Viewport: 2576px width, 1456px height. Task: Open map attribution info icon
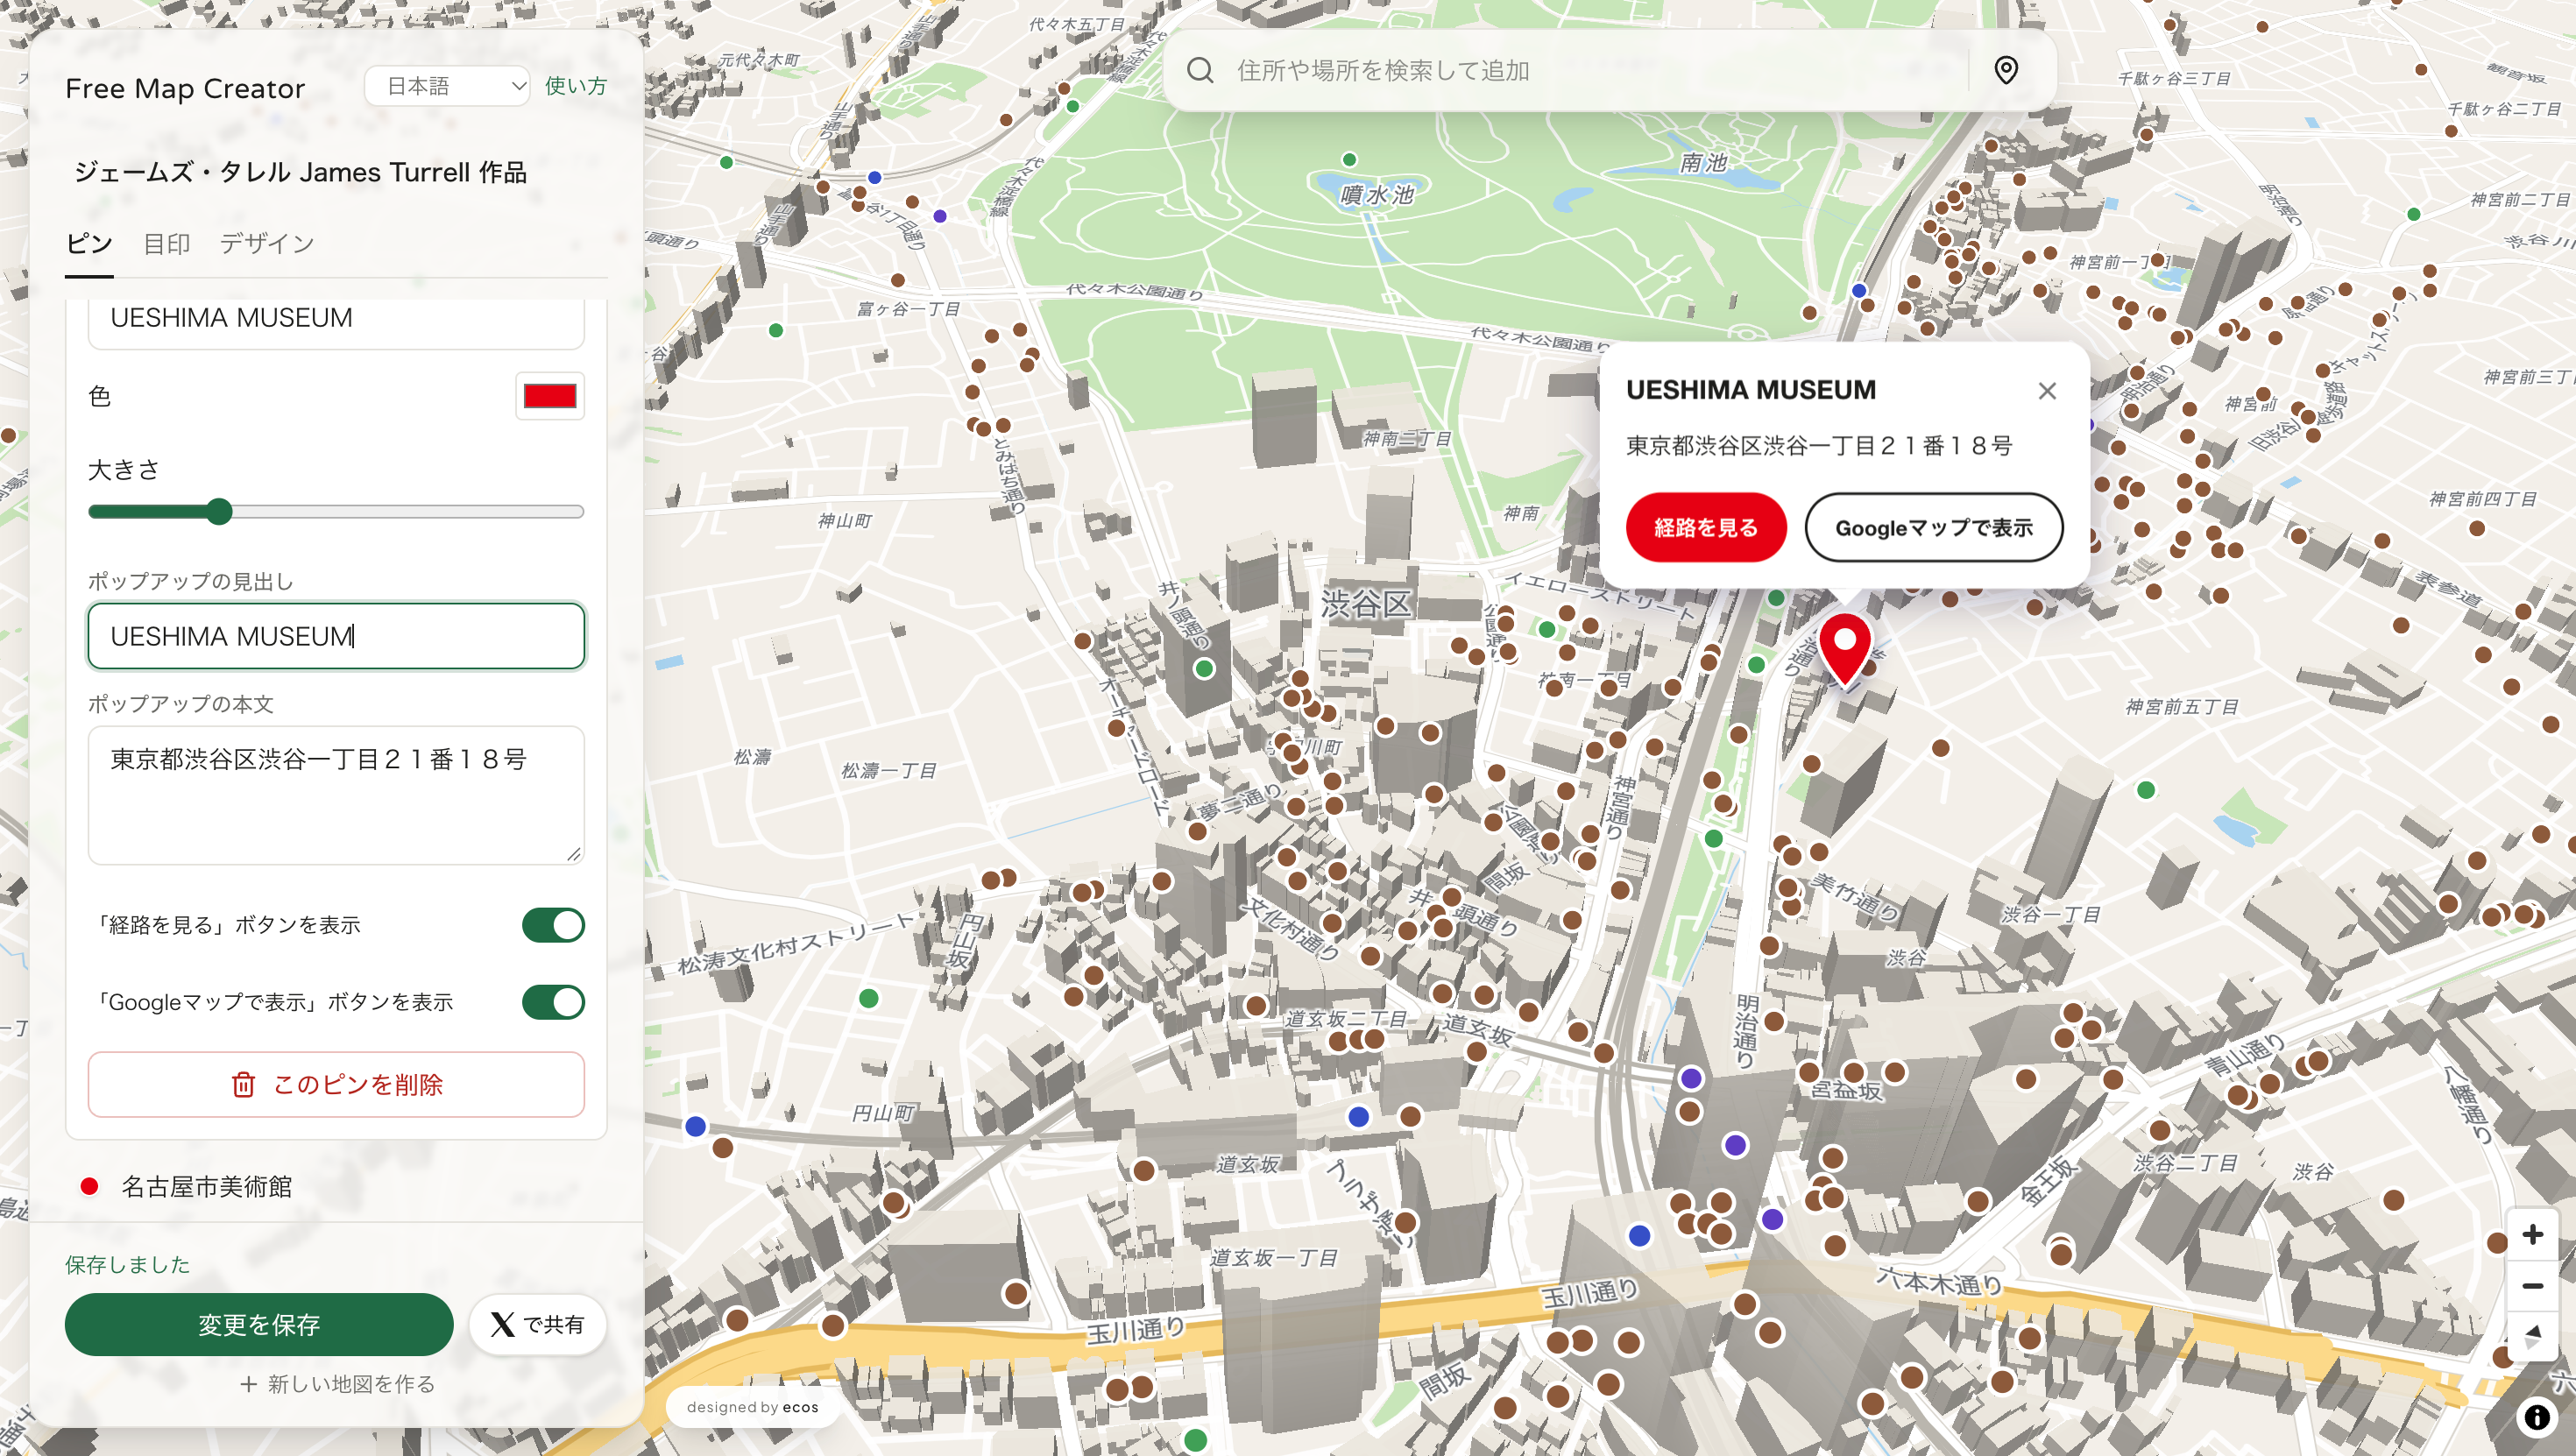click(2536, 1416)
